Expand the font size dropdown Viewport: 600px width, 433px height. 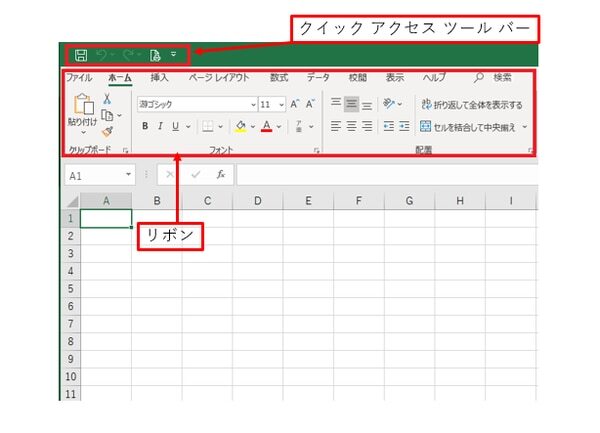(281, 104)
